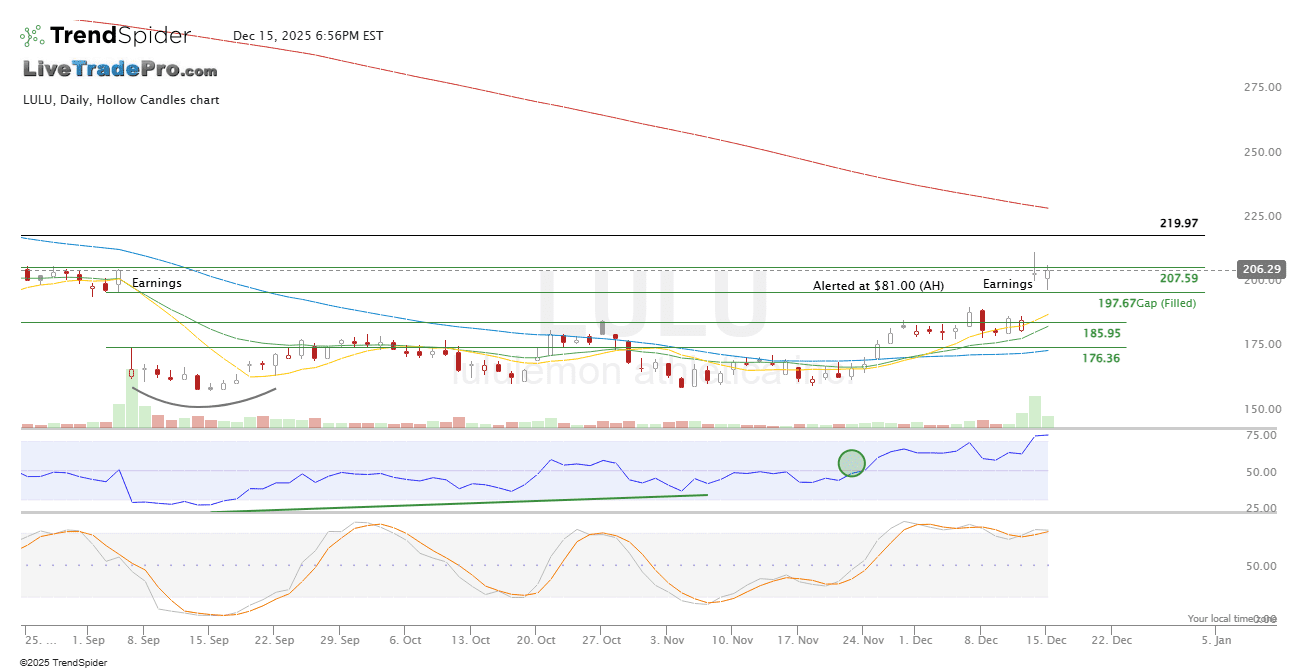Click the TrendSpider spider logo icon
This screenshot has width=1307, height=672.
pyautogui.click(x=32, y=36)
